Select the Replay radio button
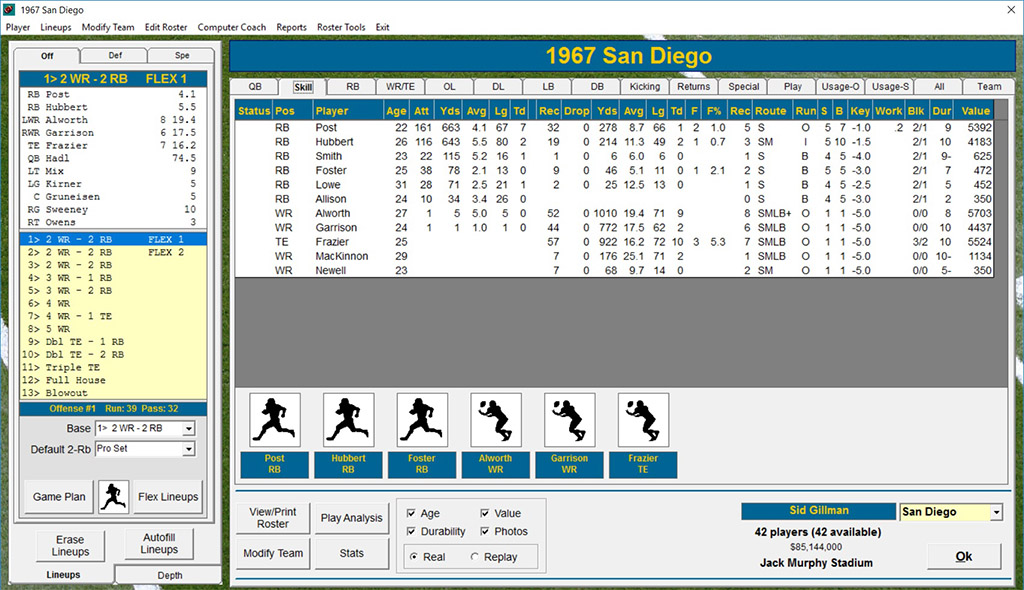The image size is (1024, 590). click(x=475, y=556)
